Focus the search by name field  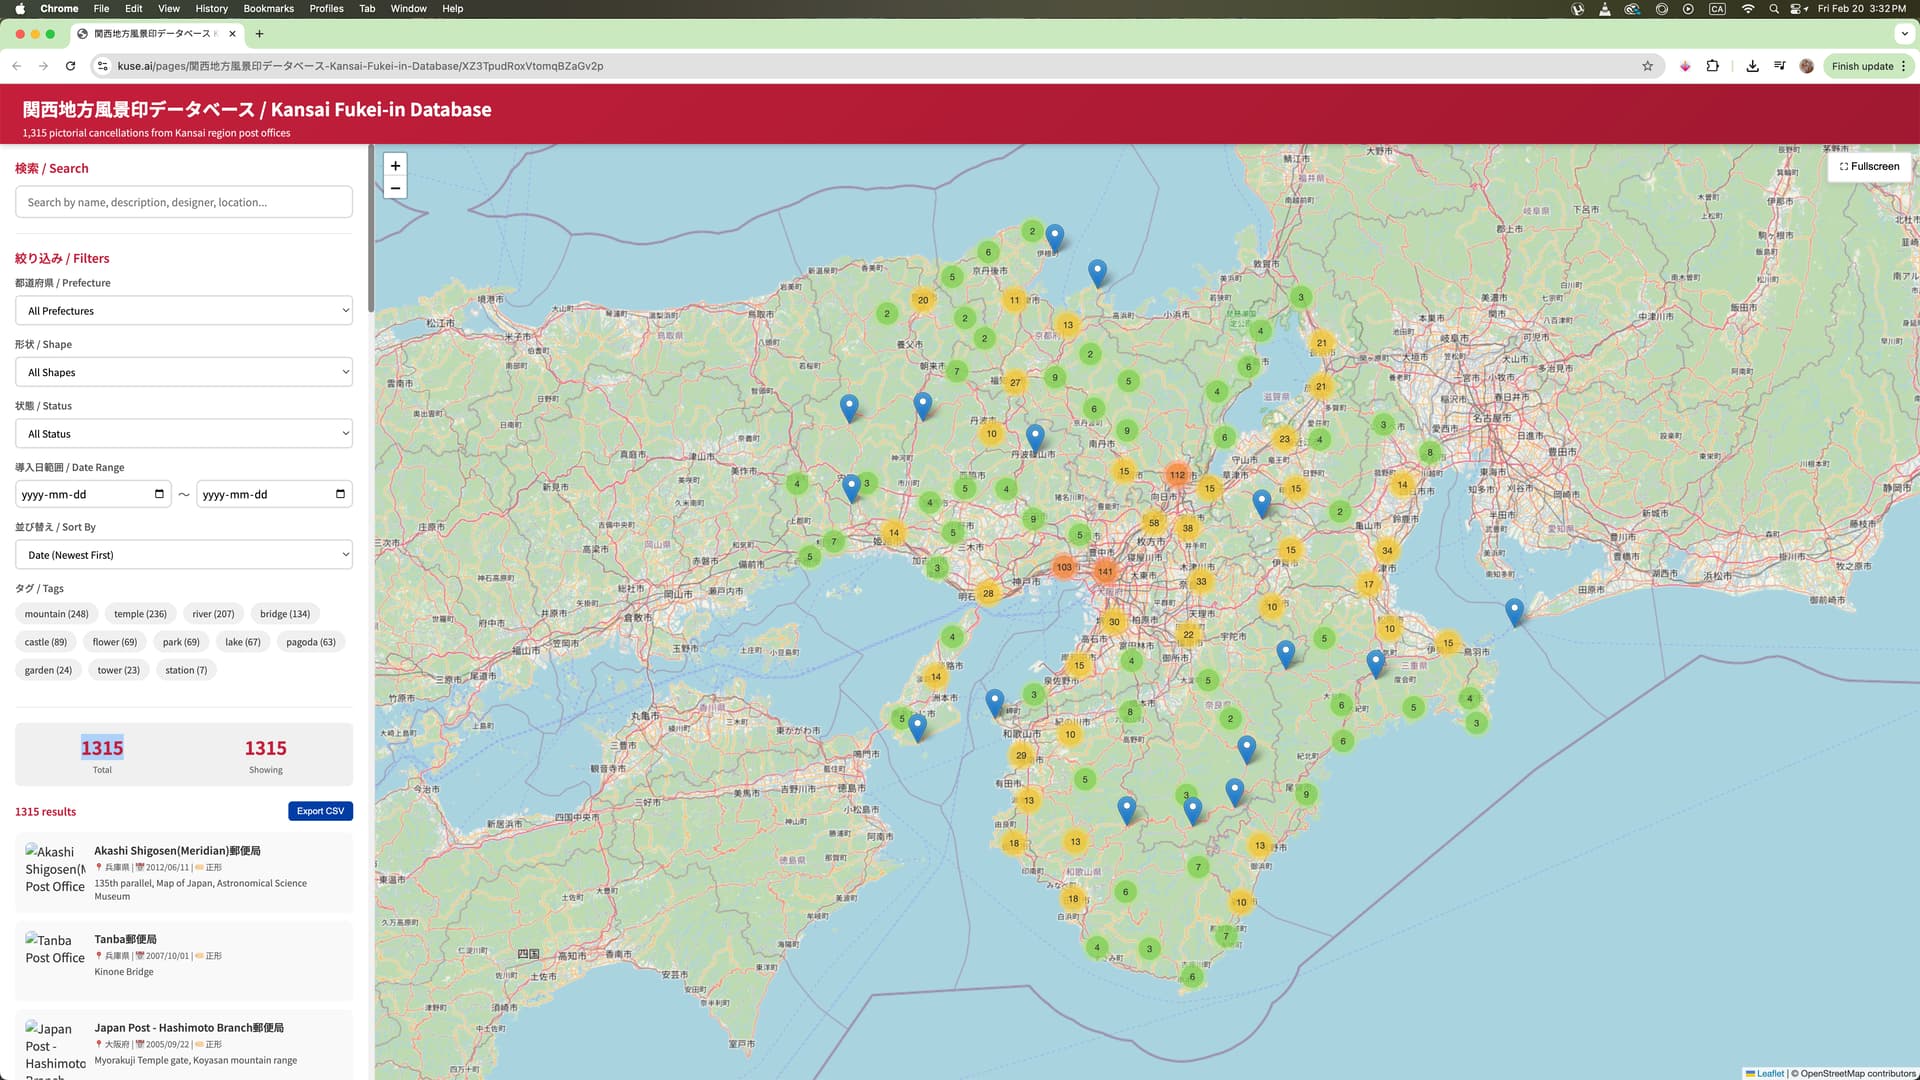coord(184,202)
